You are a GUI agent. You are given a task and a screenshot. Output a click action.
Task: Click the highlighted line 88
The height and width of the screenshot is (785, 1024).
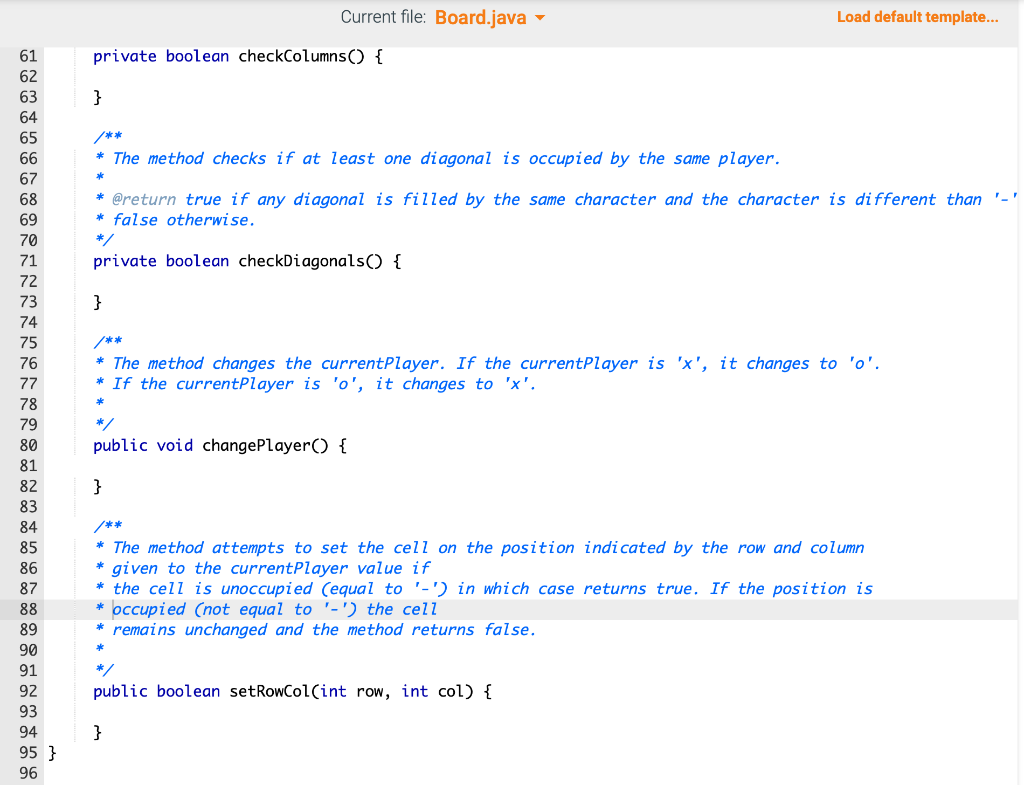point(270,609)
